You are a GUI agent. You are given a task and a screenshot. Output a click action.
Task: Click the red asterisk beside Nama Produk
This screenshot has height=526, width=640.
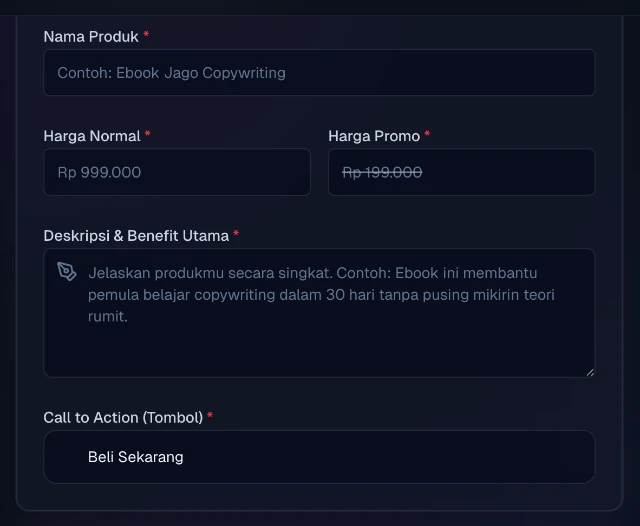(x=146, y=36)
